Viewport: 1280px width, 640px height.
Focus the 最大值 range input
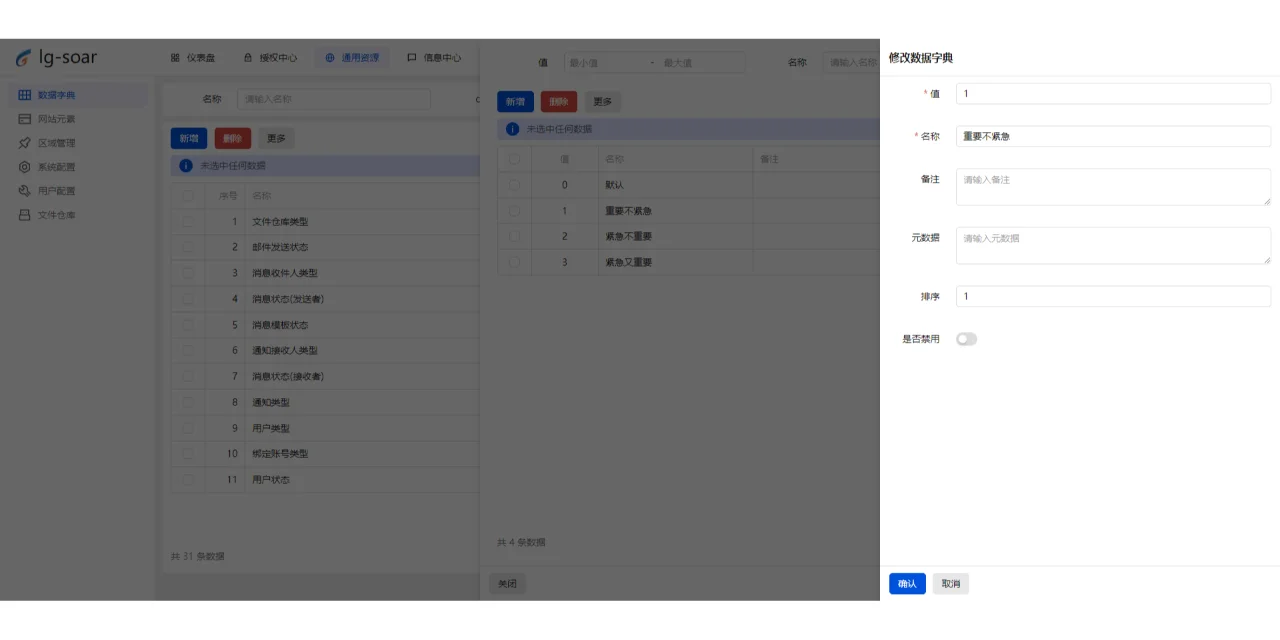[700, 63]
